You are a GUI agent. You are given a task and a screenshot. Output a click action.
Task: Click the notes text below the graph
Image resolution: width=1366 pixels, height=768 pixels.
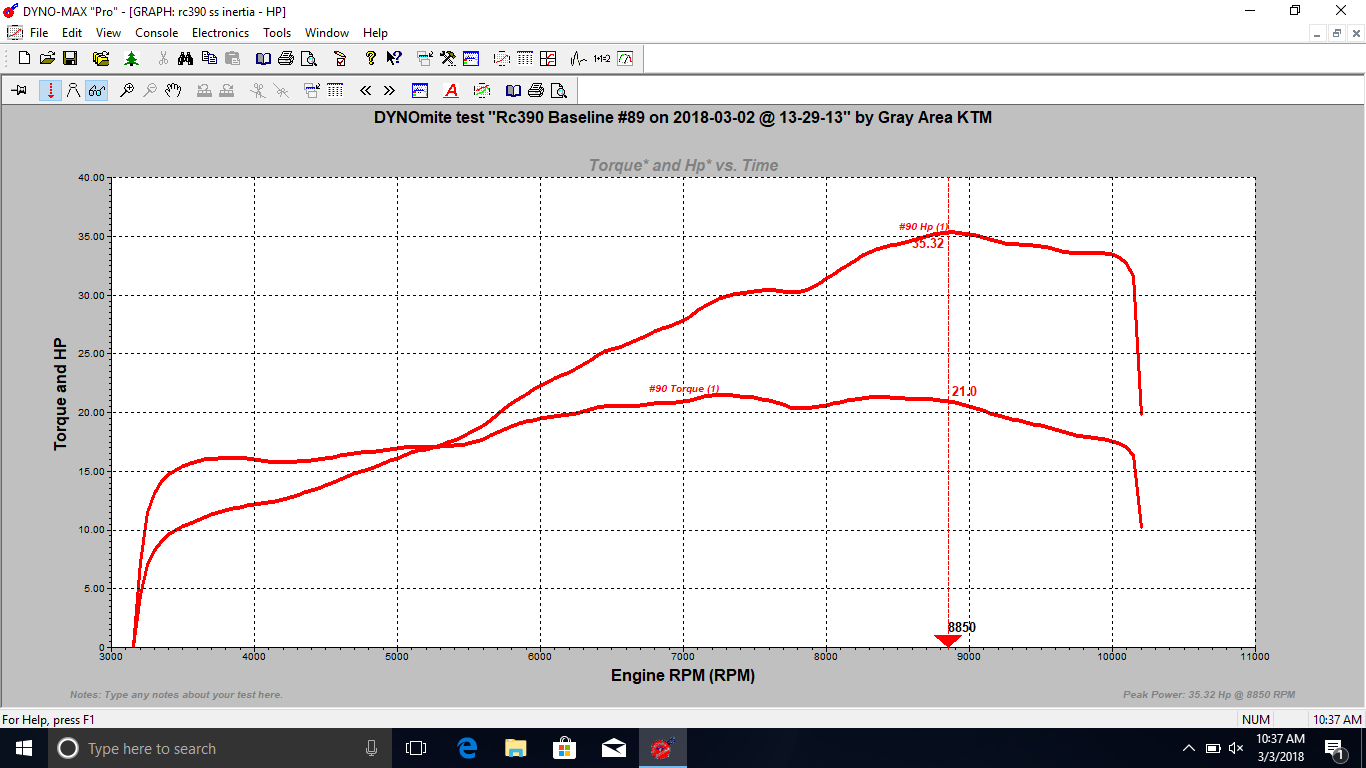(176, 695)
